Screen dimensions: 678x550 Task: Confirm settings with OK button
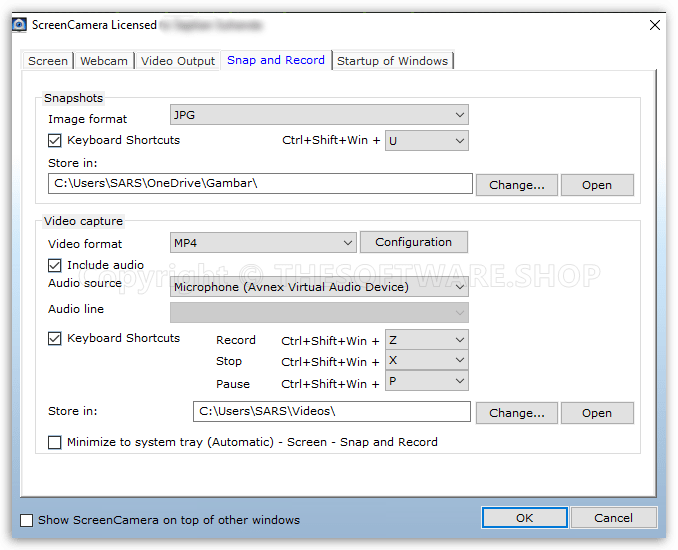[x=524, y=518]
